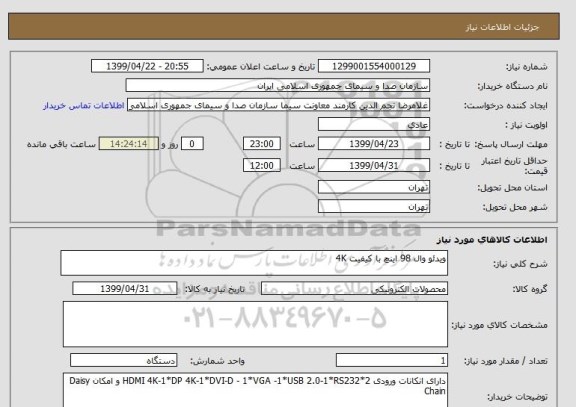
Task: Click the label نام دستگاه خریدار
Action: pyautogui.click(x=512, y=86)
